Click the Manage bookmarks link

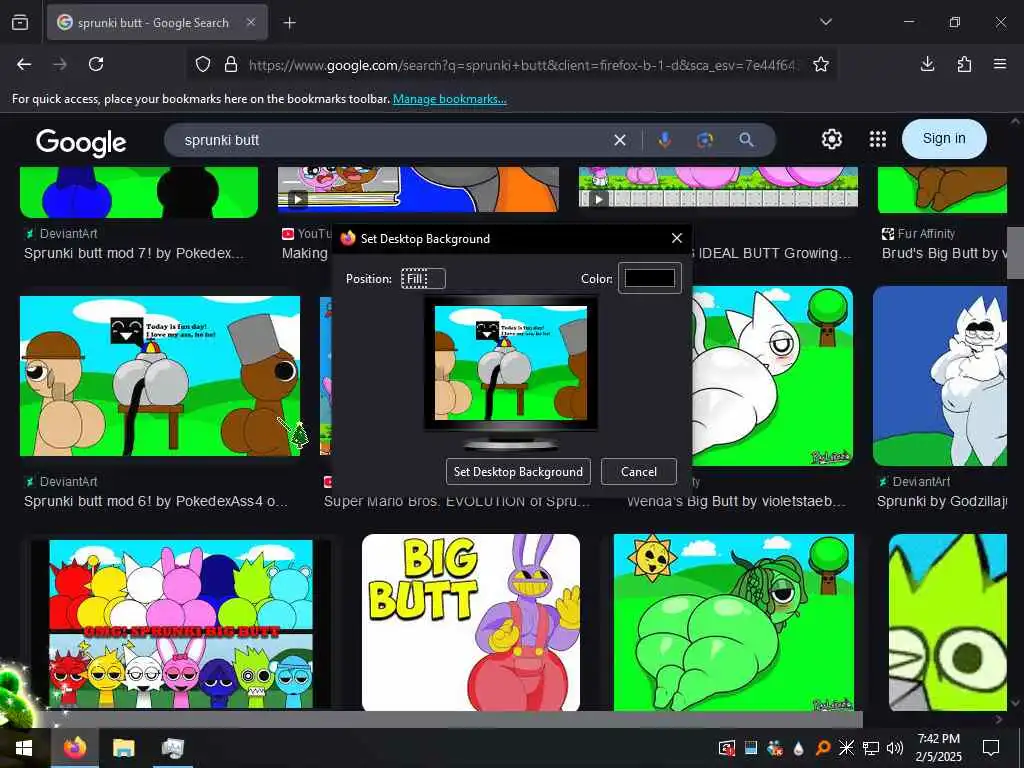point(449,99)
